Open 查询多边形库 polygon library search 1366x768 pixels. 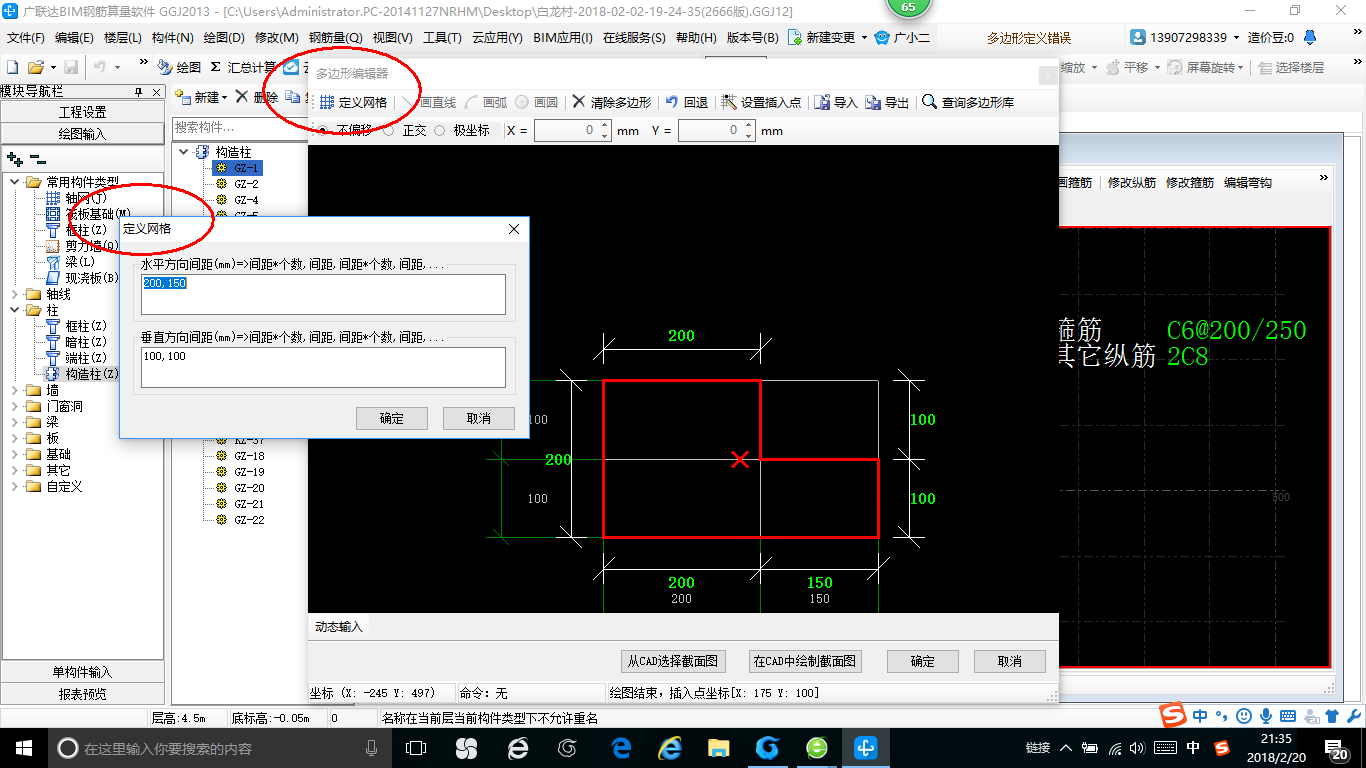(x=968, y=102)
